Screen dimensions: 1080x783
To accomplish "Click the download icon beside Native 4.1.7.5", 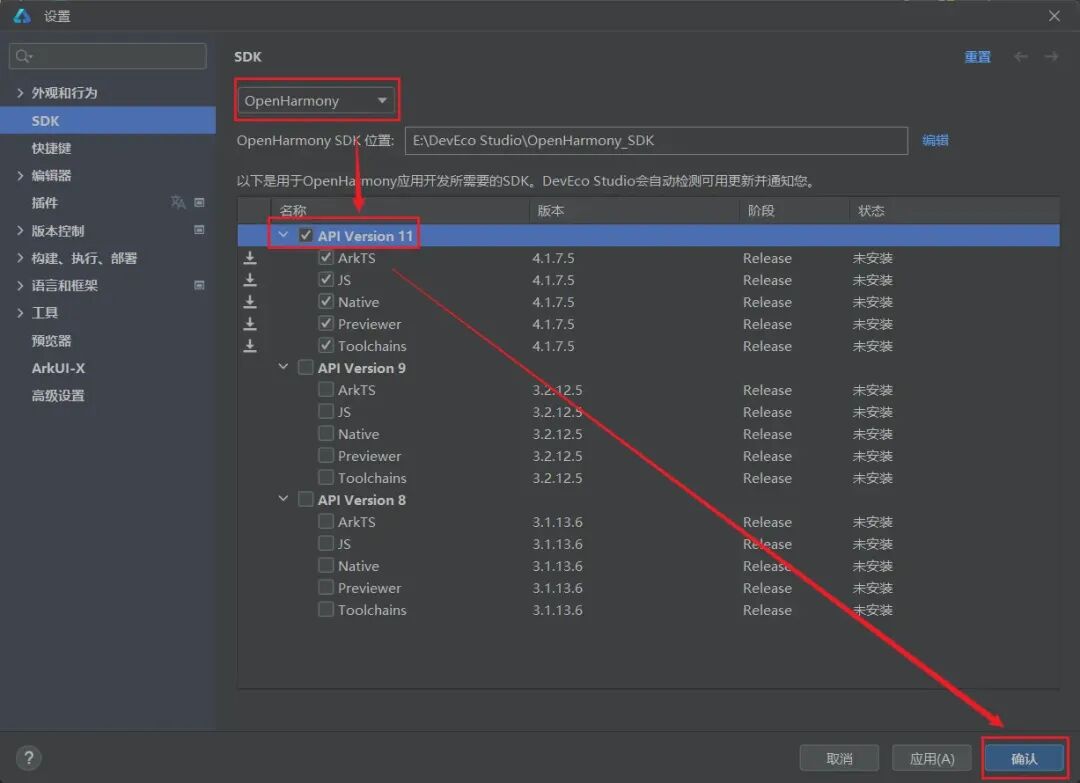I will (250, 302).
